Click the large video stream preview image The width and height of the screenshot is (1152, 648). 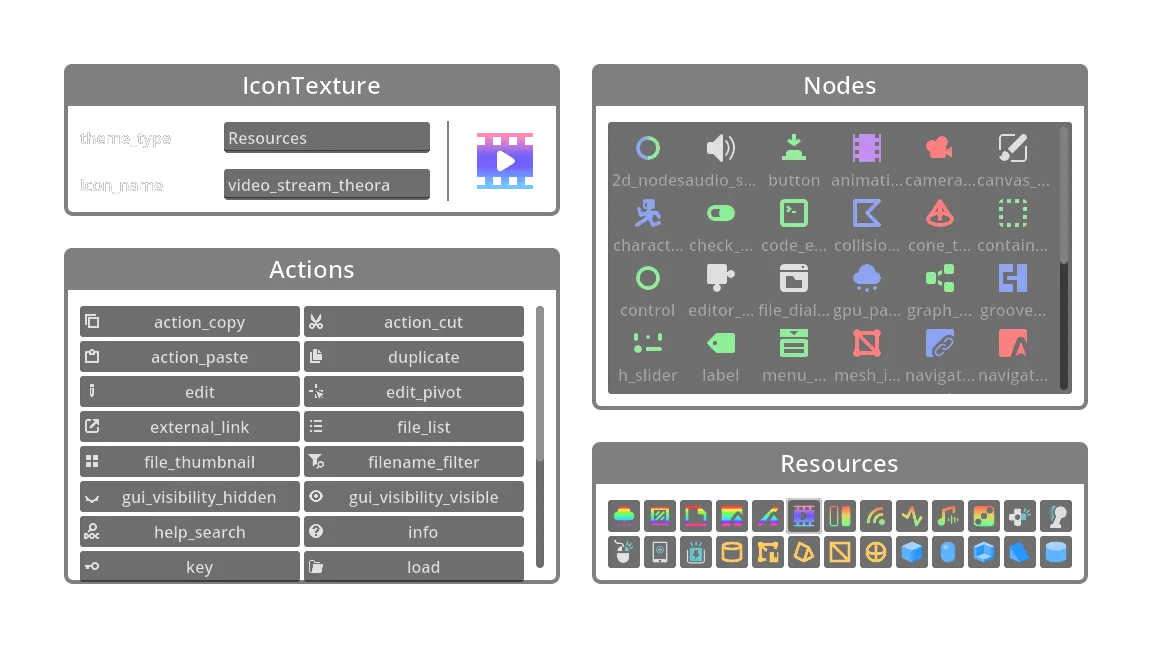coord(505,161)
